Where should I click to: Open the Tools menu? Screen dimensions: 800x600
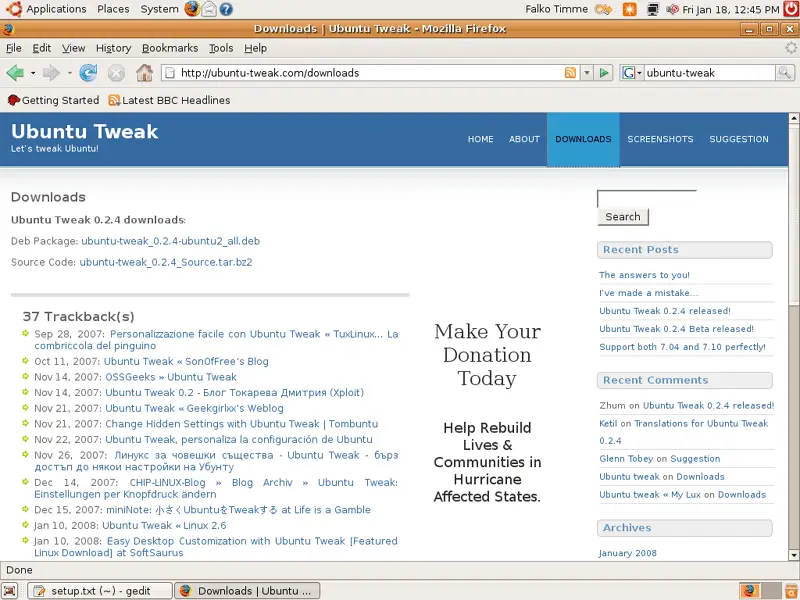221,48
